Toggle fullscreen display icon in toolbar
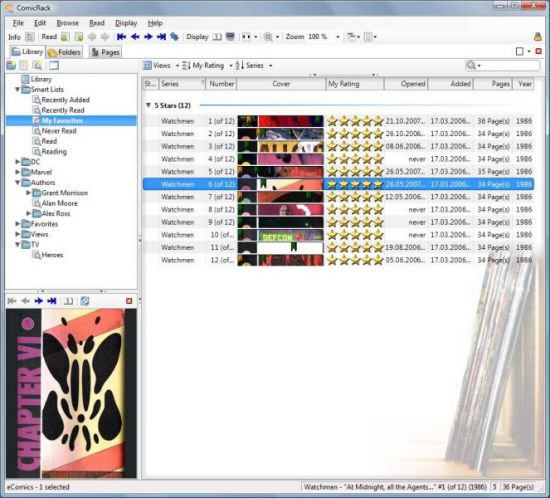Viewport: 550px width, 498px height. pyautogui.click(x=230, y=36)
